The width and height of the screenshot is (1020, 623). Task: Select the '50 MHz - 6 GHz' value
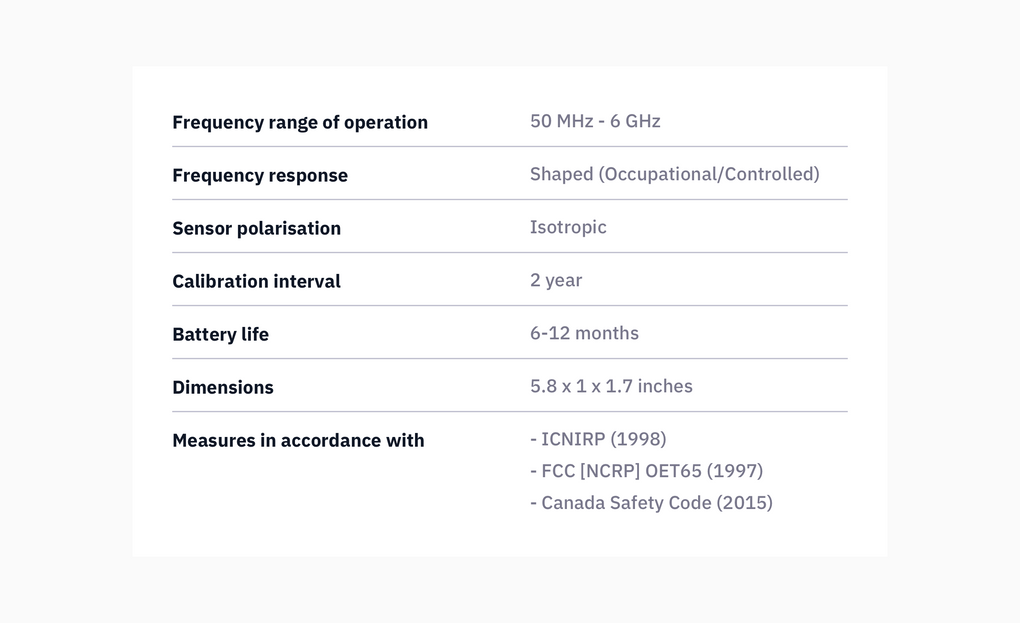(595, 121)
